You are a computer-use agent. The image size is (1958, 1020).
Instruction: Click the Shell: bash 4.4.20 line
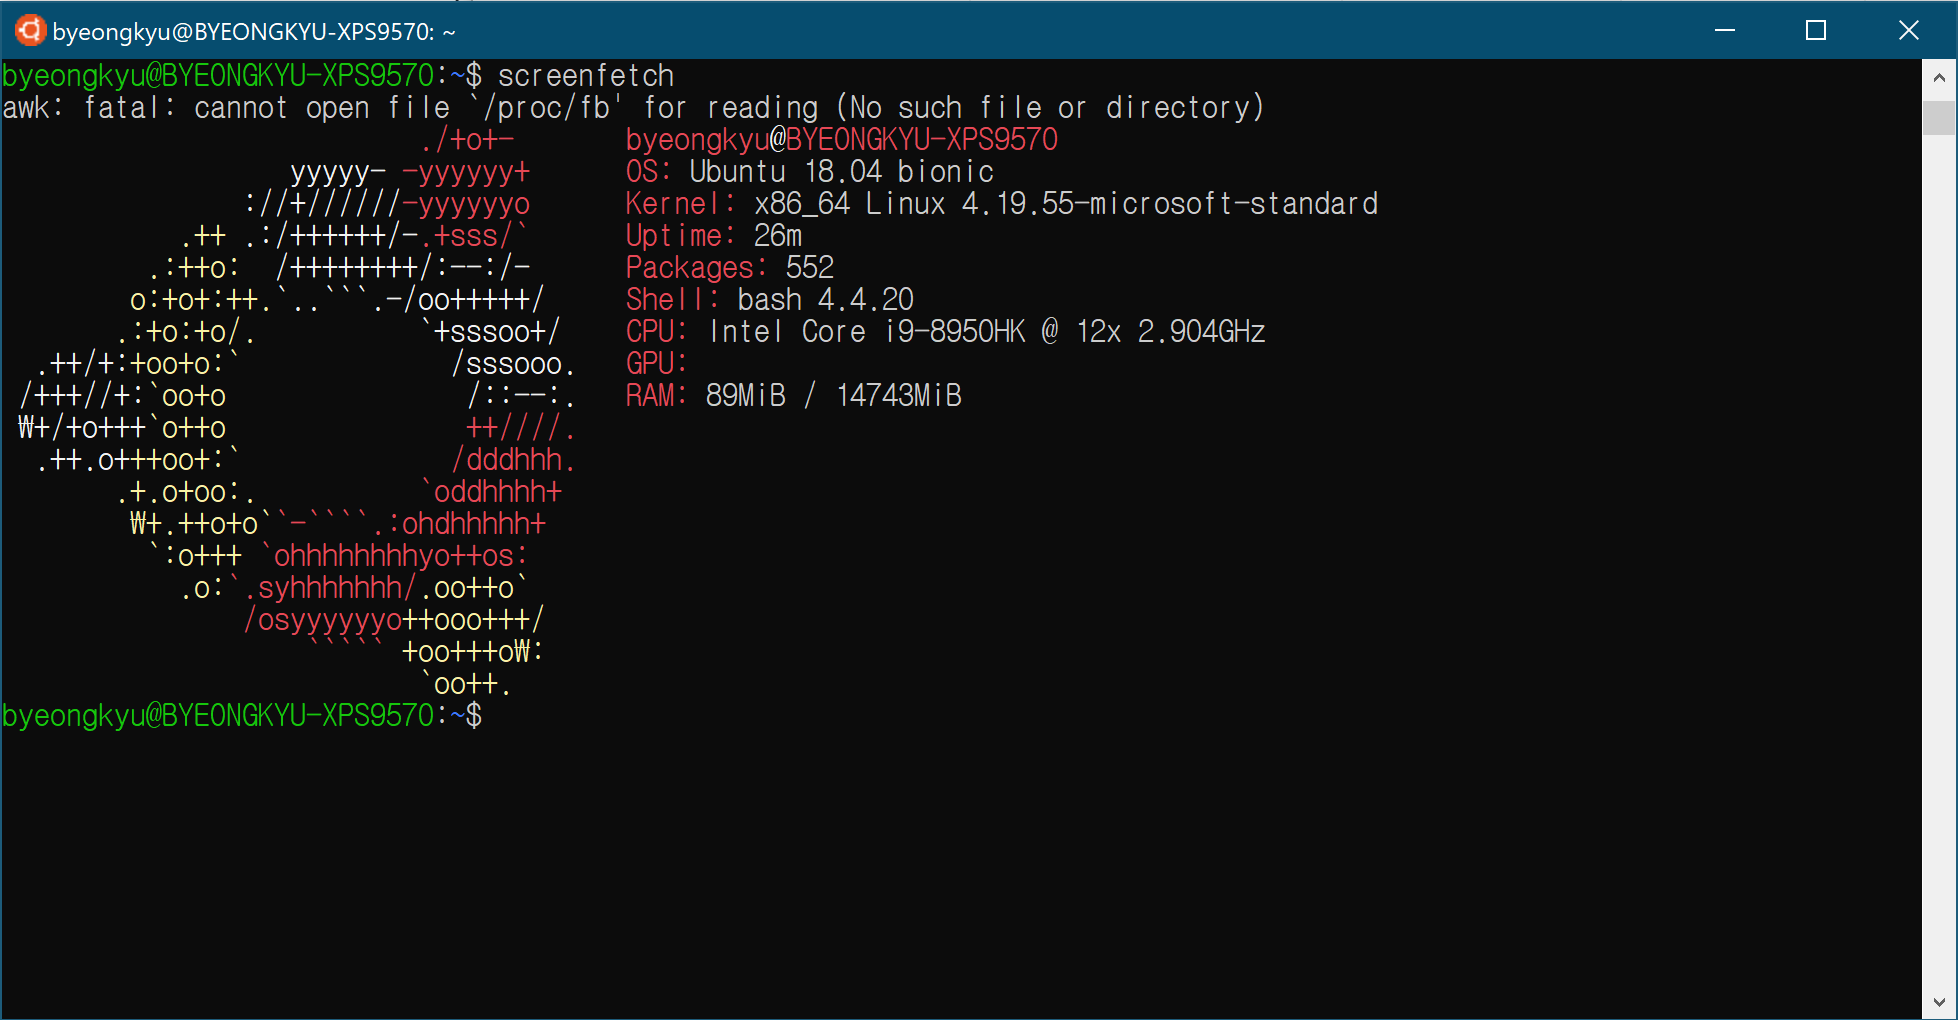click(x=769, y=300)
